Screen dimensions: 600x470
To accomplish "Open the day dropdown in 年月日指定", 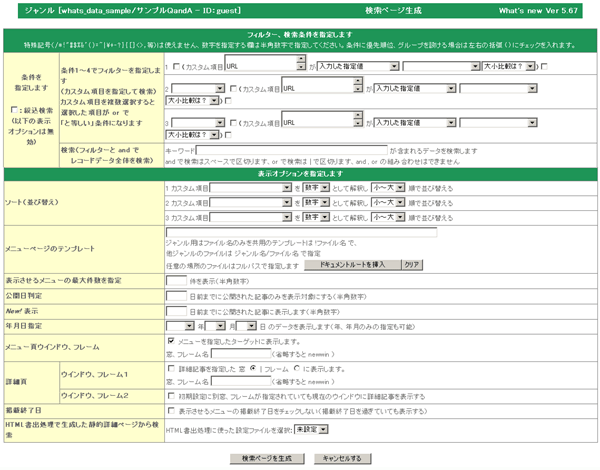I will 246,326.
